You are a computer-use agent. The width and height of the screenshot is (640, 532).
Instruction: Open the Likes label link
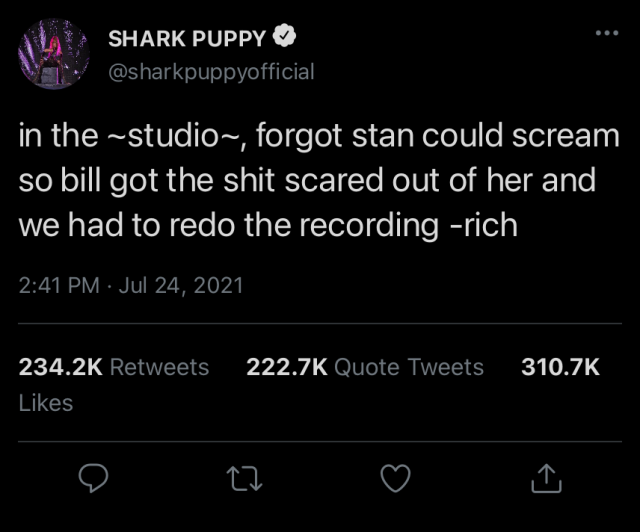[x=46, y=403]
